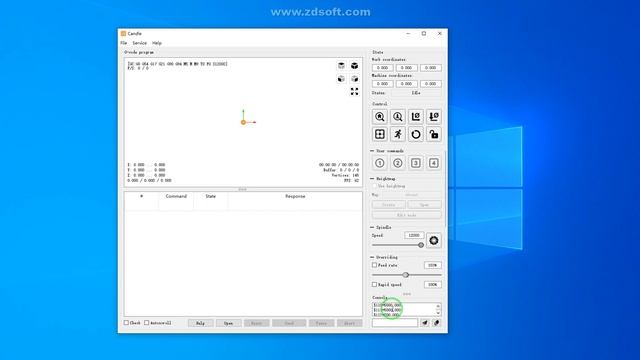Toggle the spindle on/off button
640x360 pixels.
pyautogui.click(x=433, y=240)
